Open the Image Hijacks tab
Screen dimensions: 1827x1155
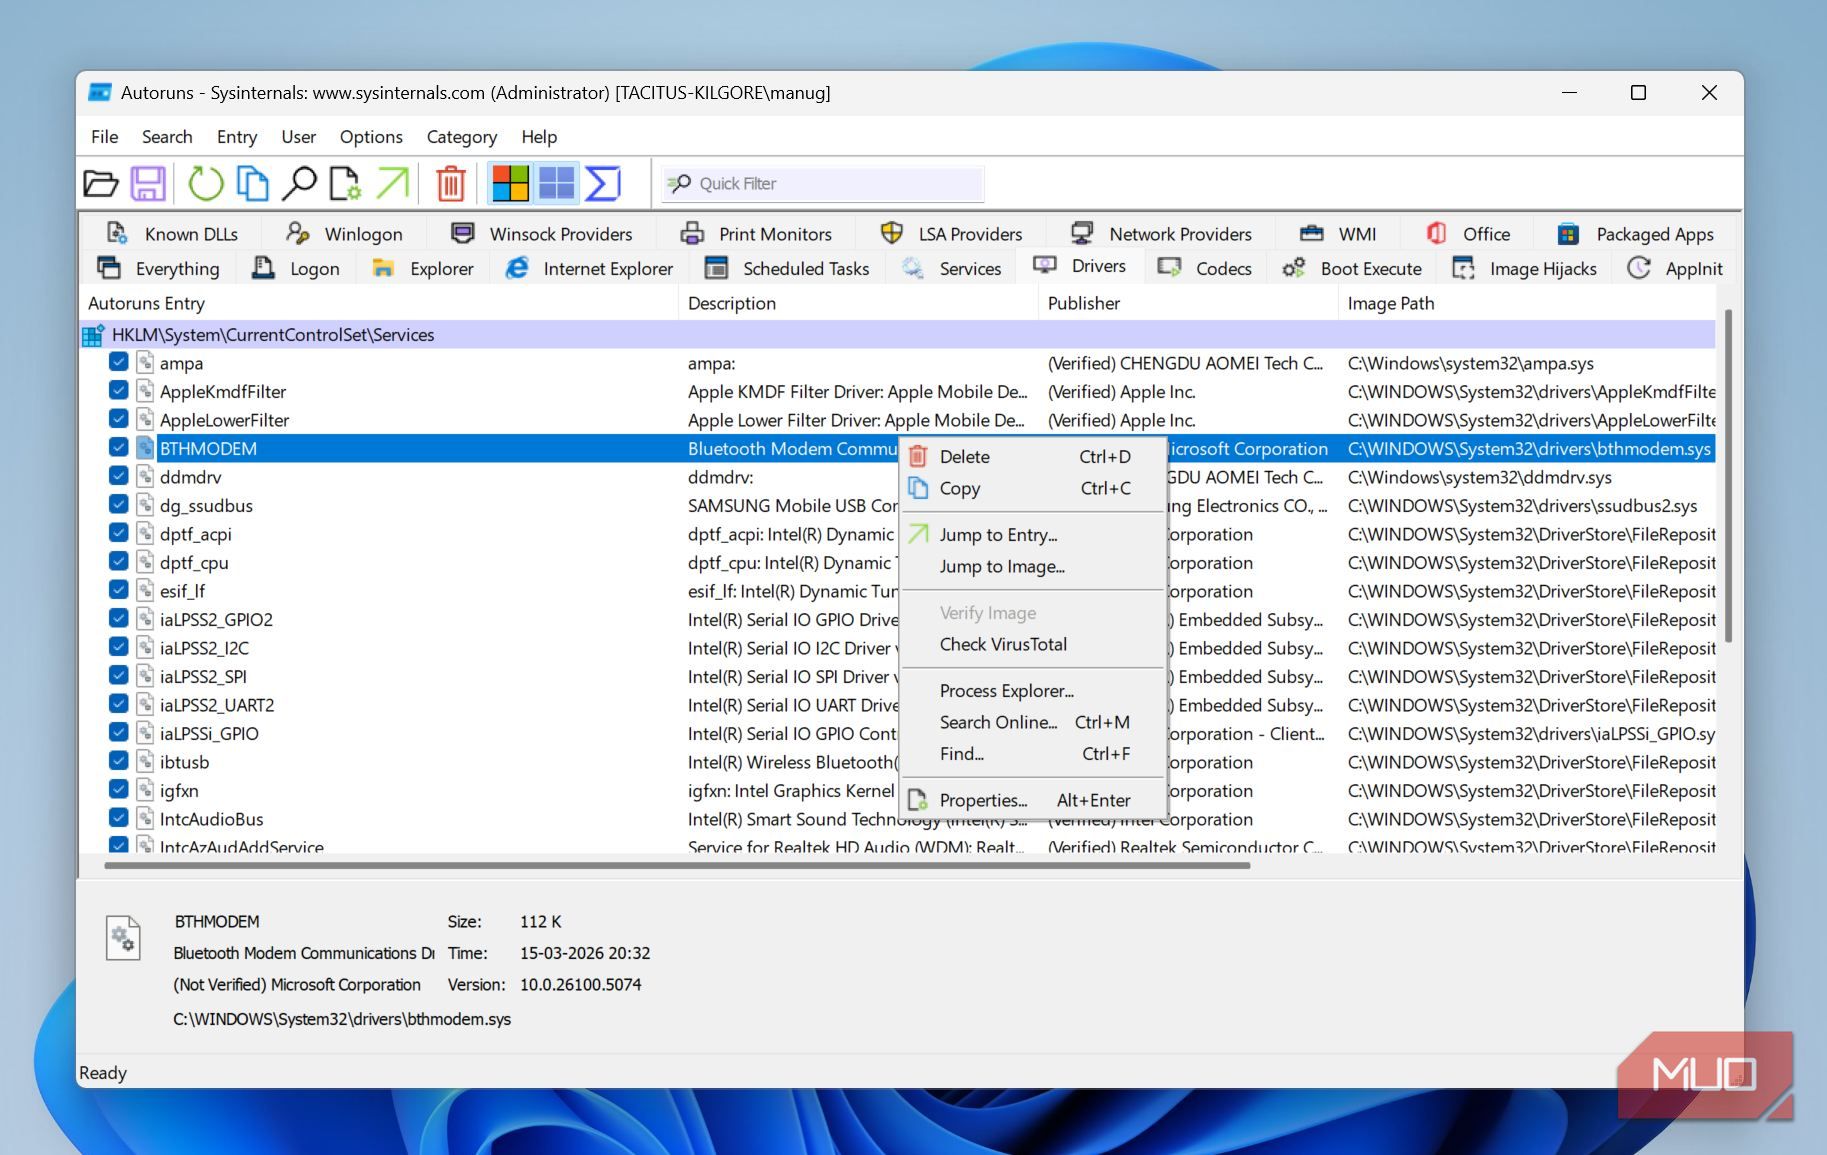tap(1524, 269)
